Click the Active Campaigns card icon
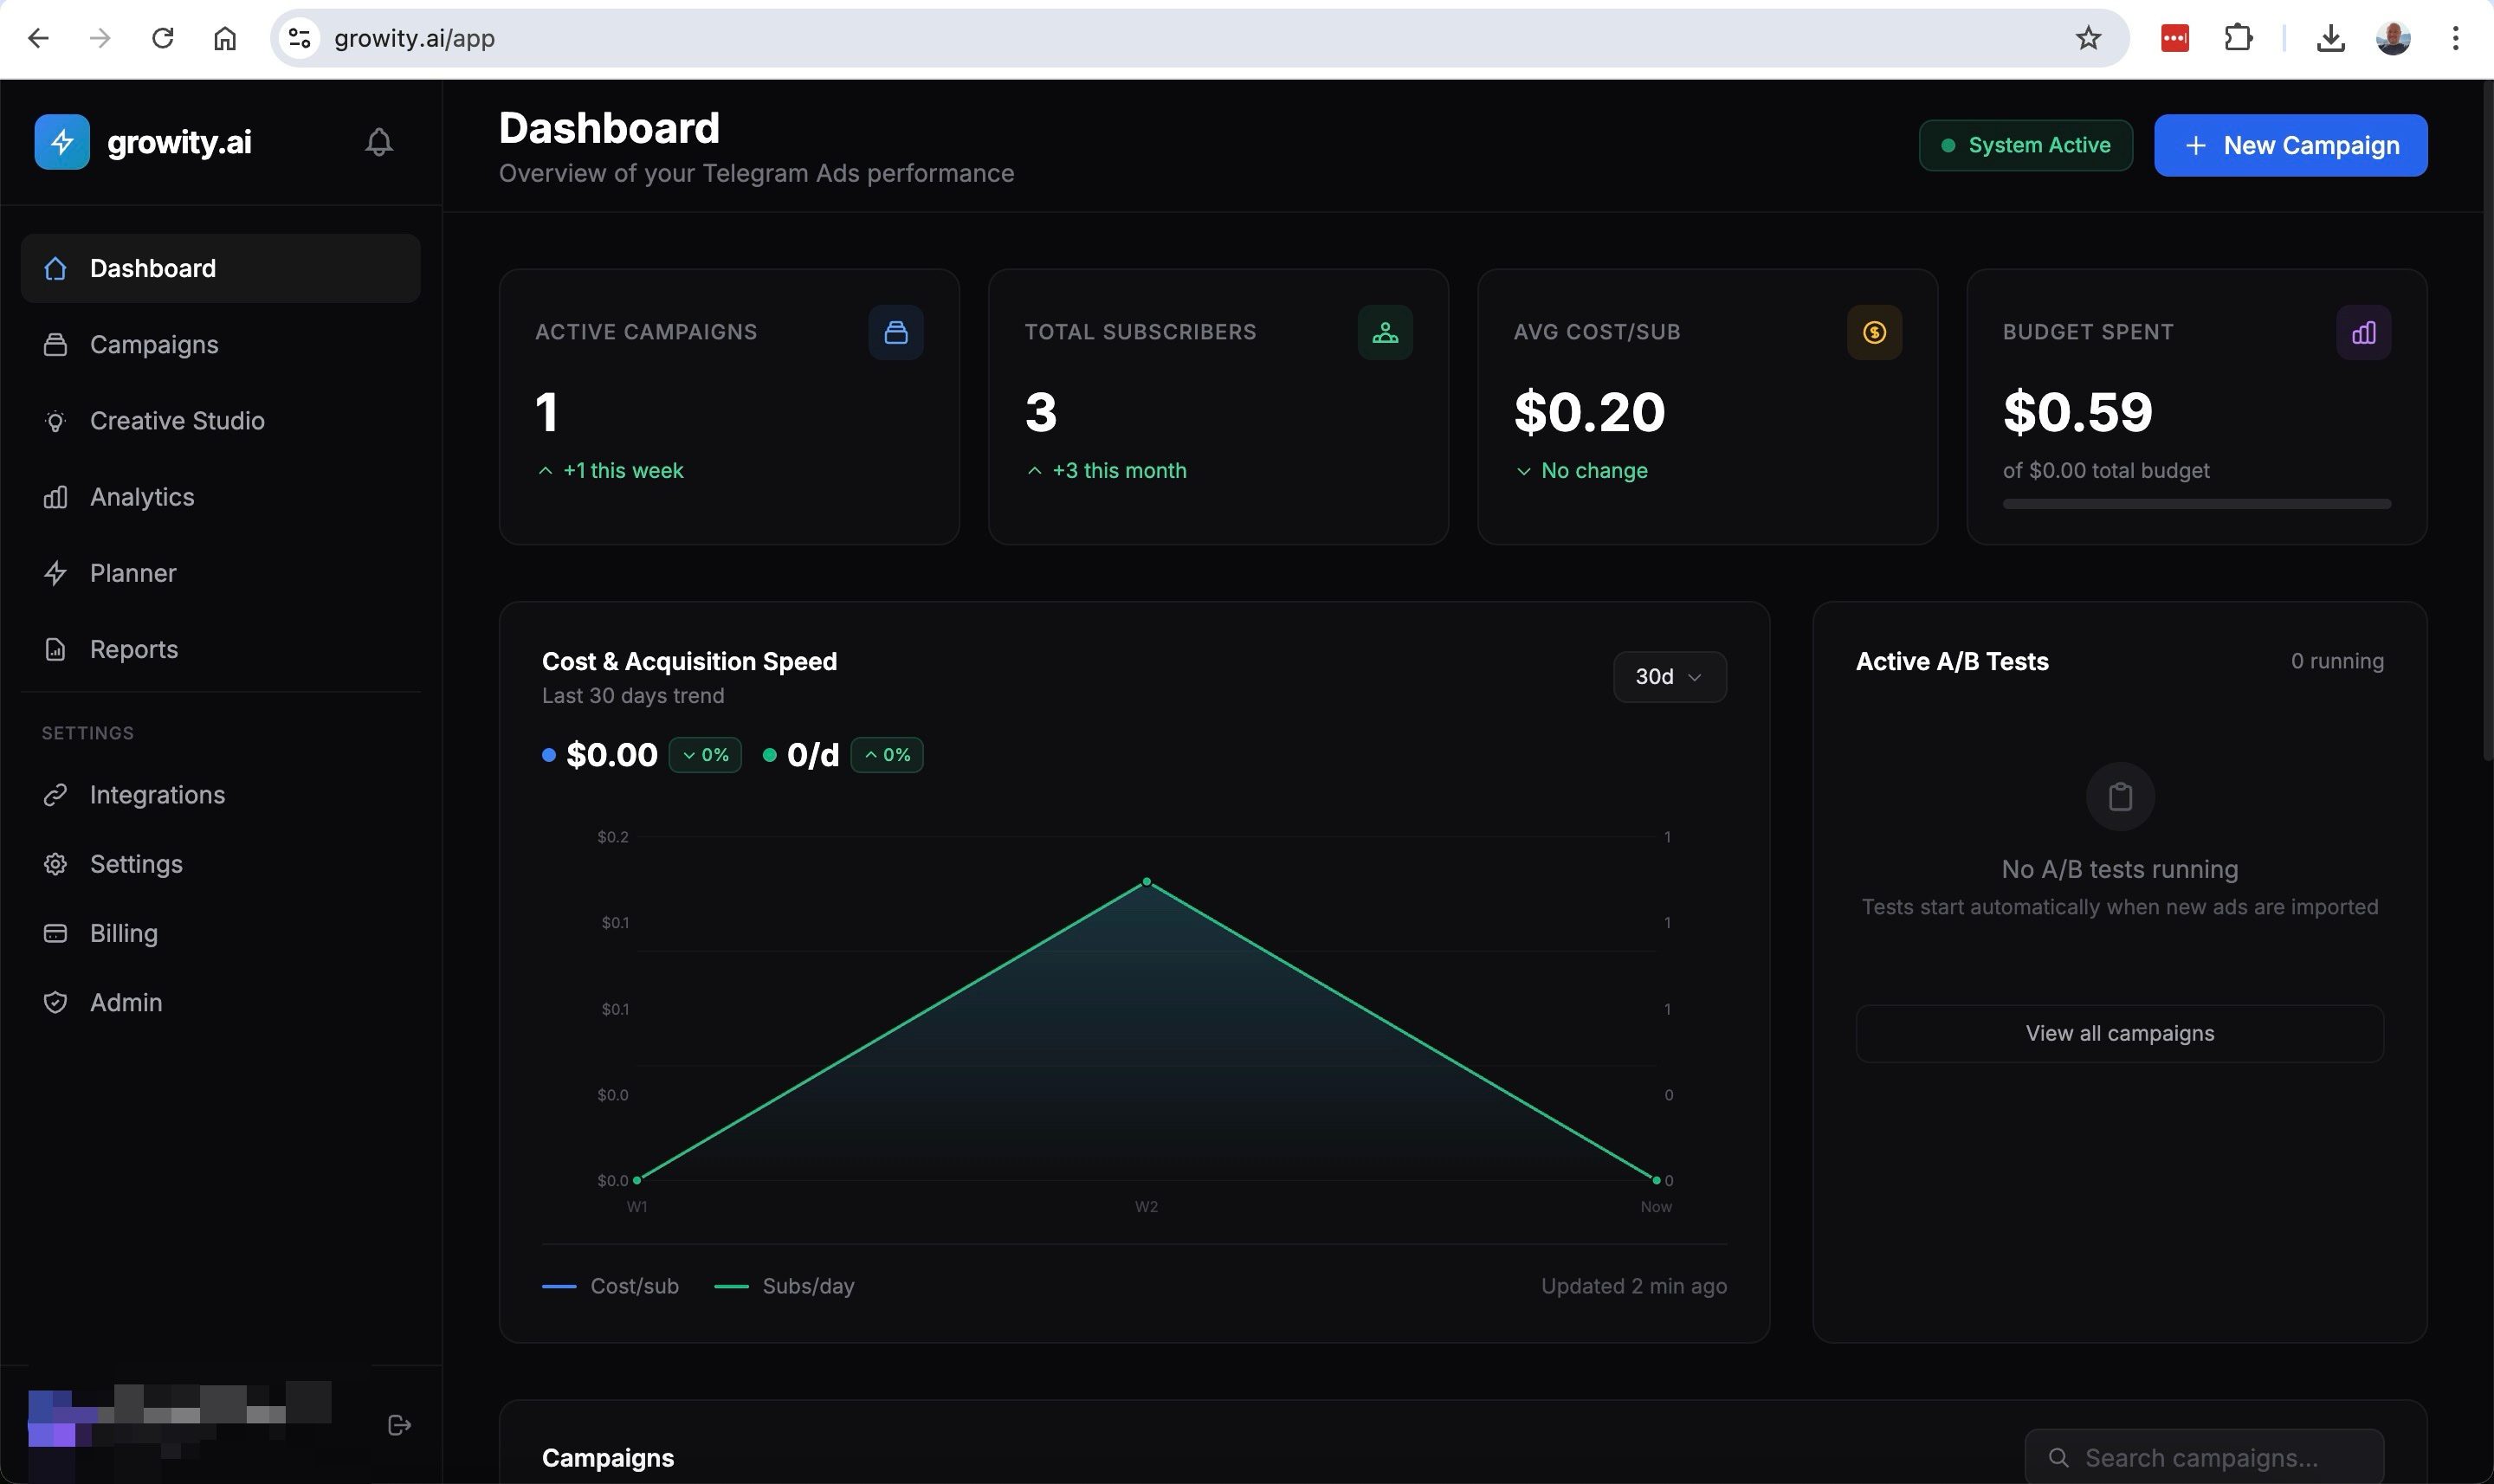This screenshot has height=1484, width=2494. [895, 332]
